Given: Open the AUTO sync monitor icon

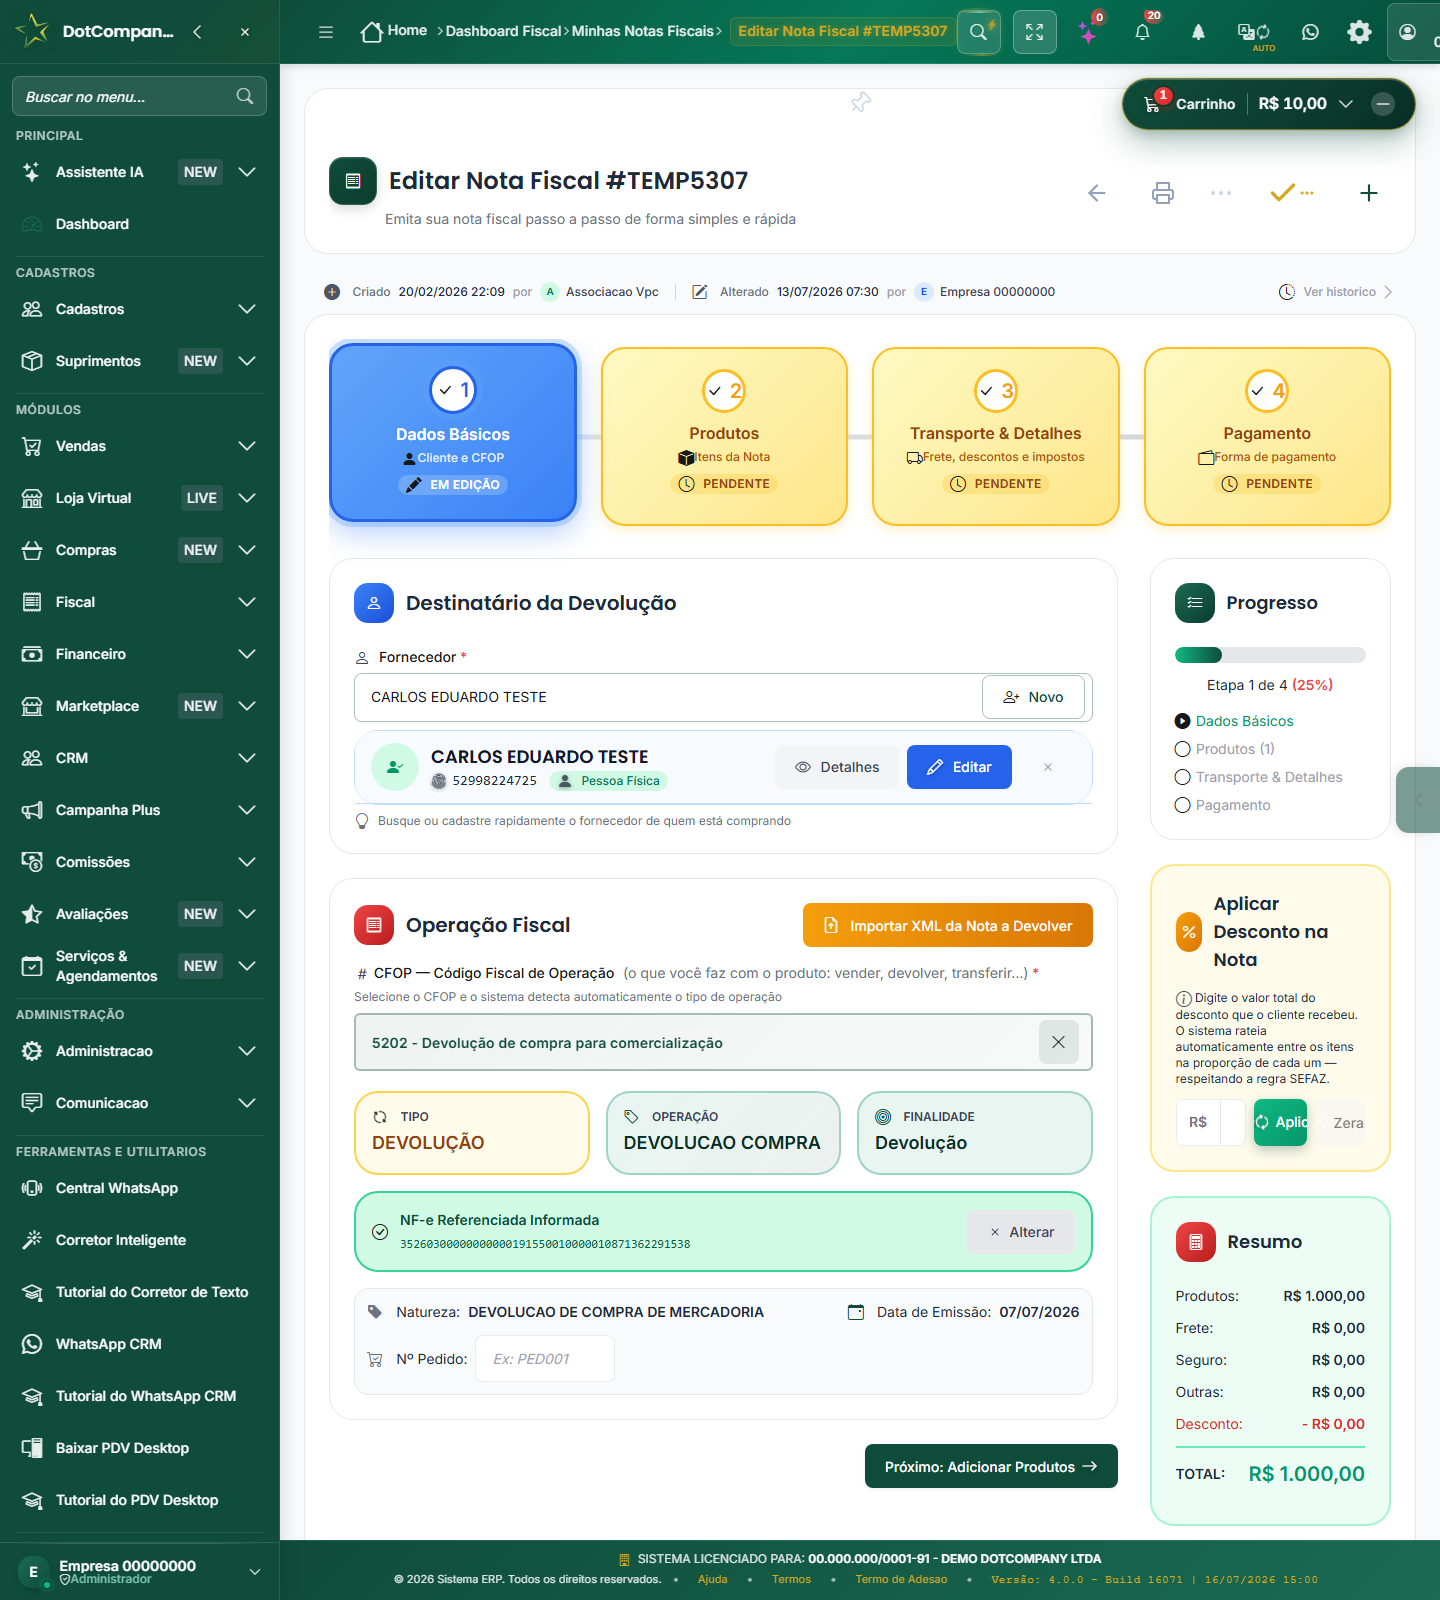Looking at the screenshot, I should tap(1254, 32).
